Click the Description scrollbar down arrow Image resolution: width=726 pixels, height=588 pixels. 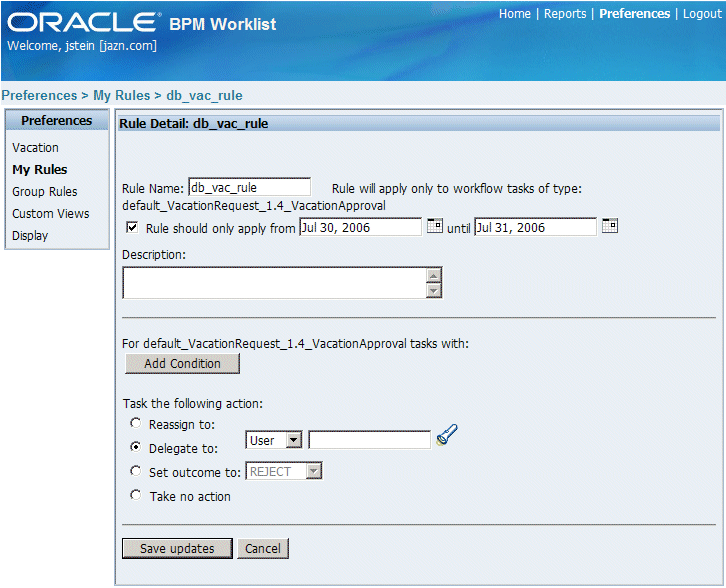click(x=433, y=290)
